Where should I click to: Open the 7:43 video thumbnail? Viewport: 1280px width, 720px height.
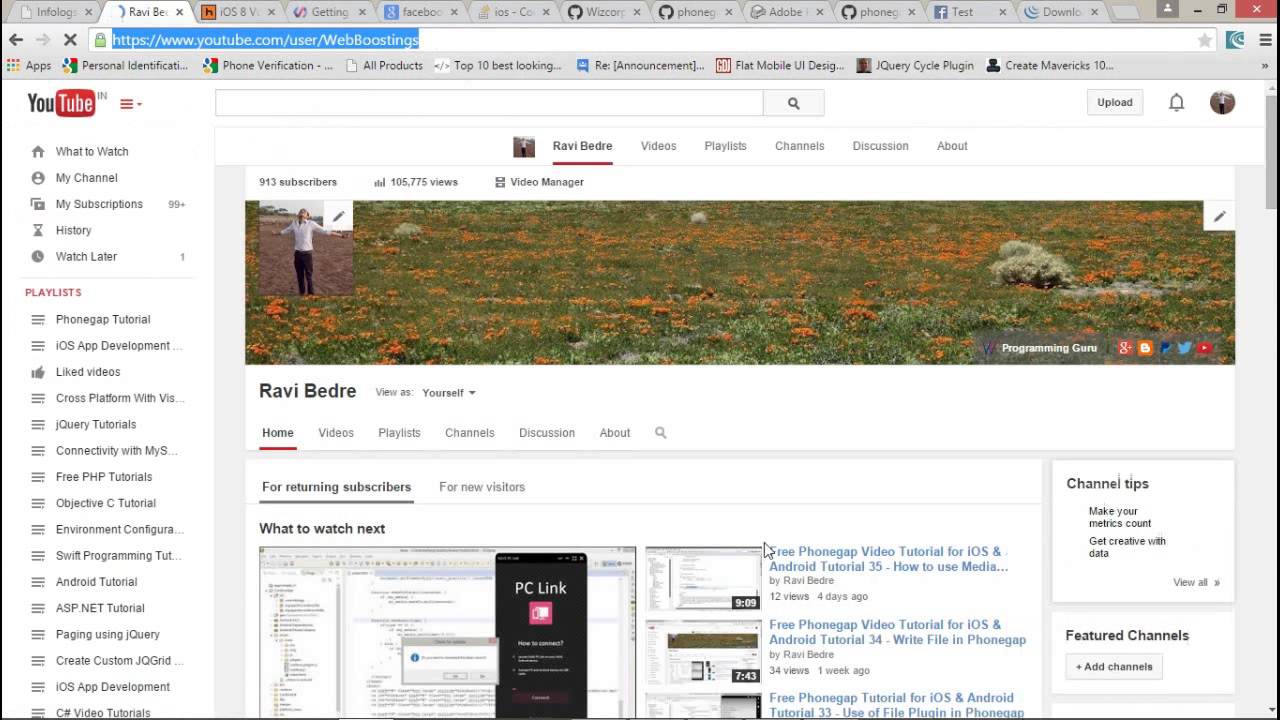(x=703, y=652)
